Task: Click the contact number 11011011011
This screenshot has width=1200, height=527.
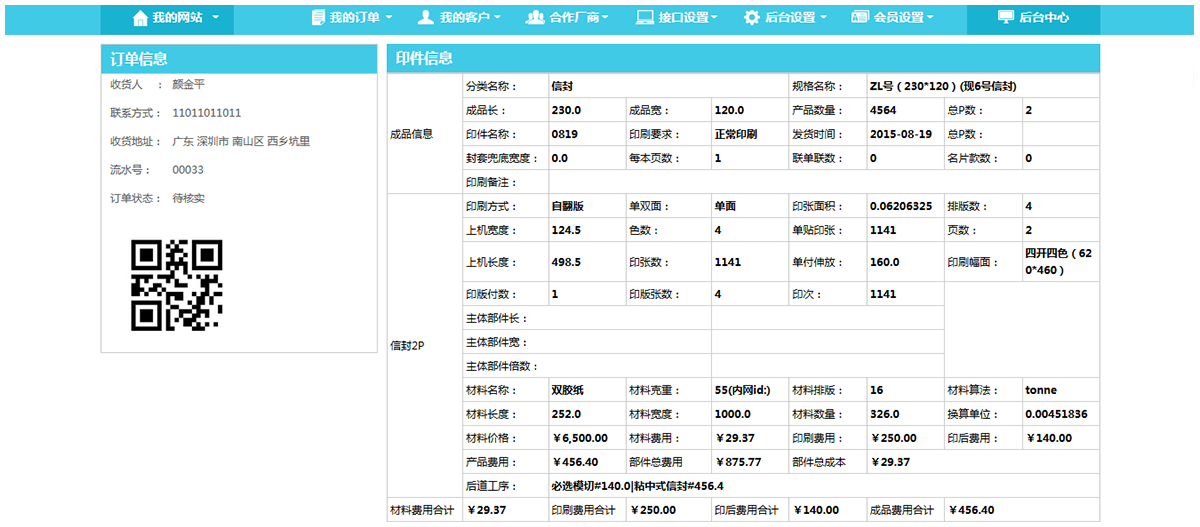Action: pos(207,113)
